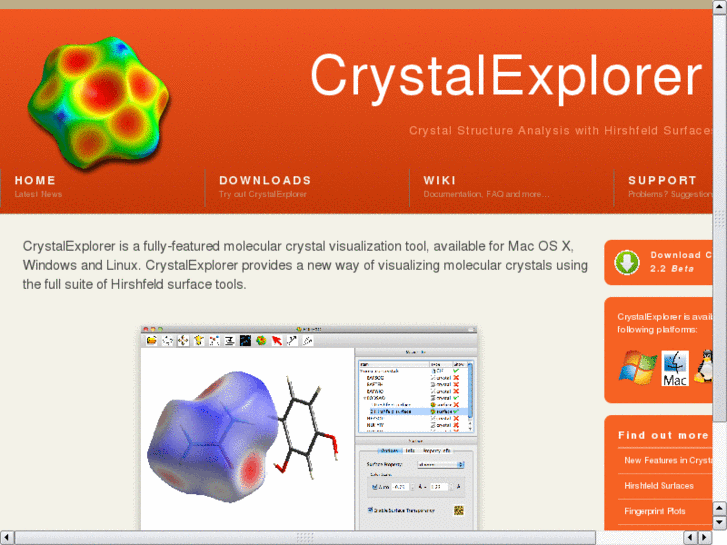Open the Surface Property combo box in the app screenshot
The image size is (727, 545).
(440, 464)
